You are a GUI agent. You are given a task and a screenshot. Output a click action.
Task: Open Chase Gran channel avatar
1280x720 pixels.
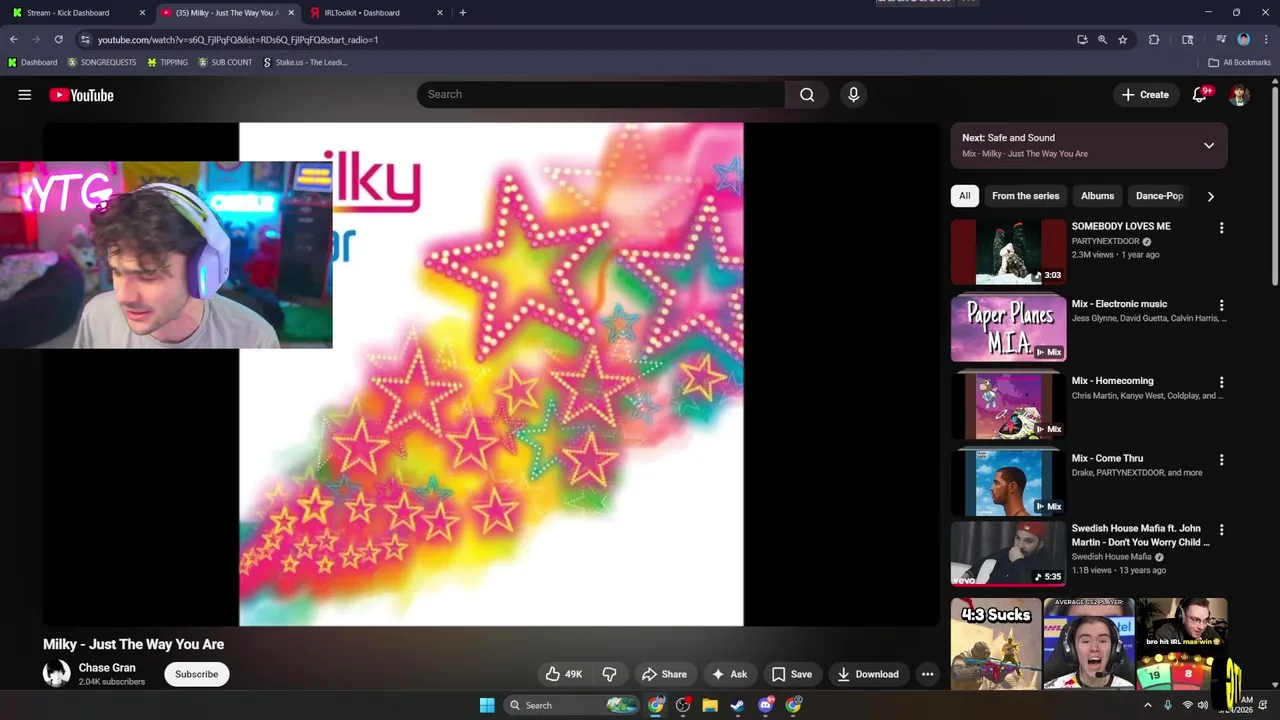point(56,674)
